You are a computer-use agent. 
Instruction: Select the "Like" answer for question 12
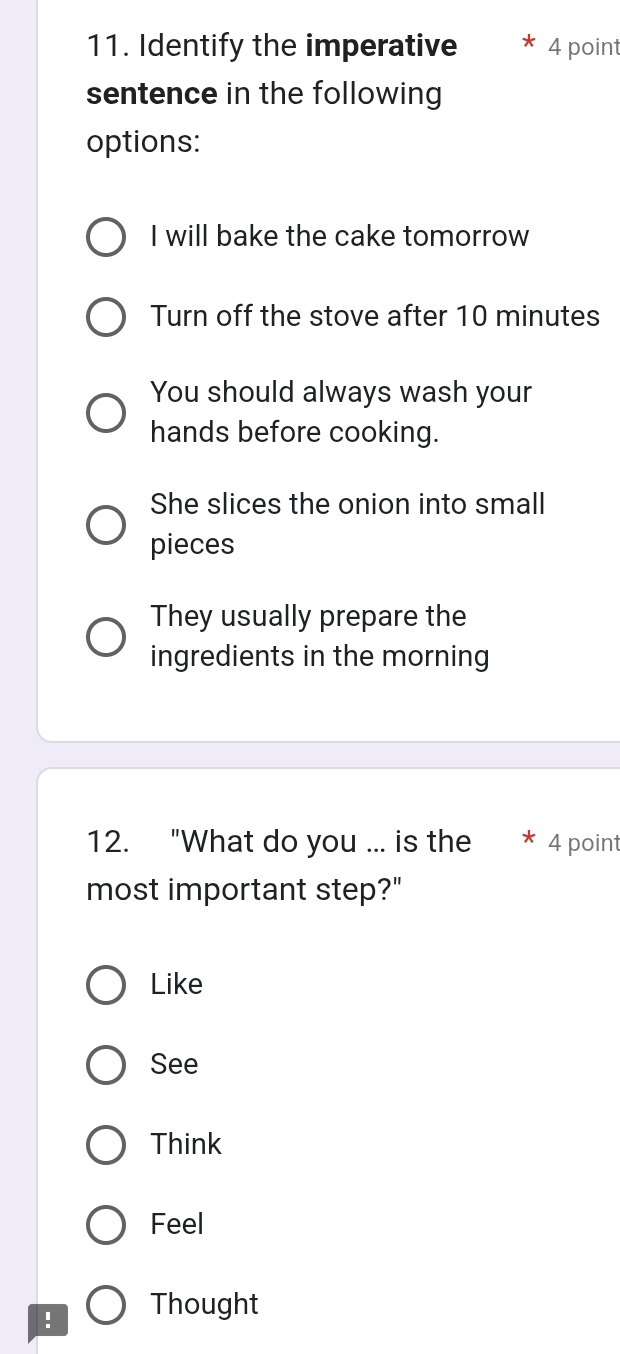pyautogui.click(x=106, y=985)
